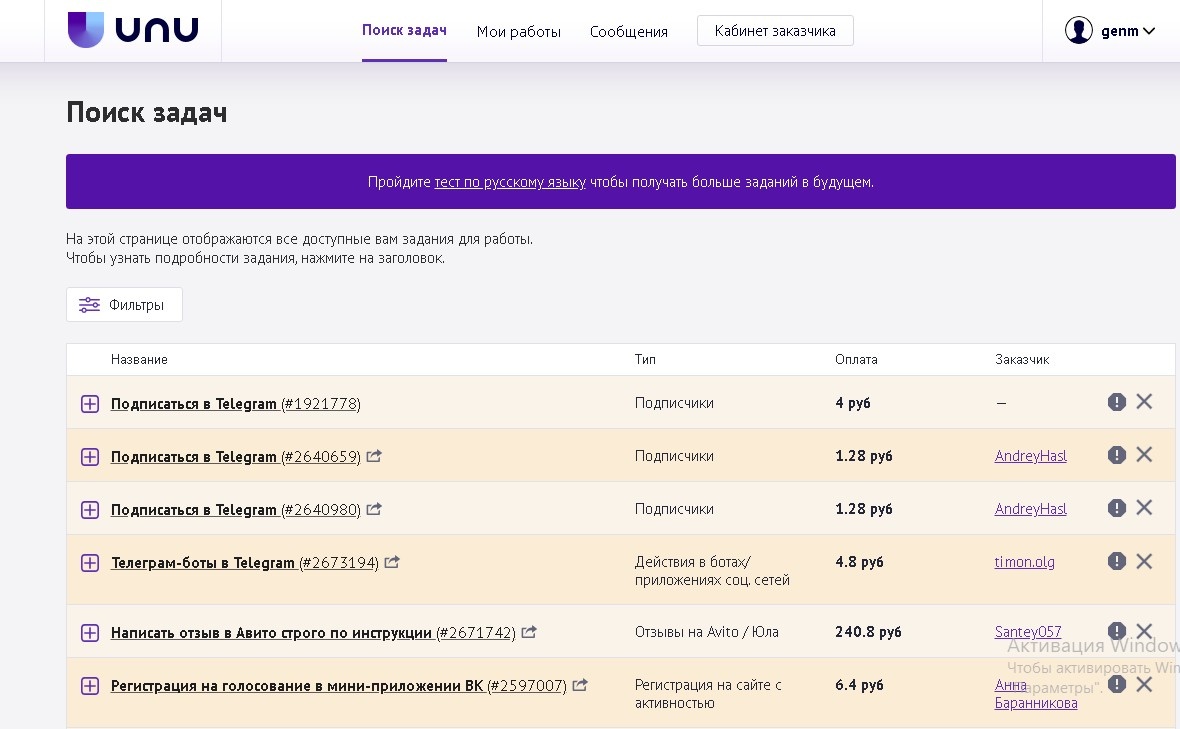Hide task #1921778 with X
The height and width of the screenshot is (729, 1180).
click(x=1144, y=402)
